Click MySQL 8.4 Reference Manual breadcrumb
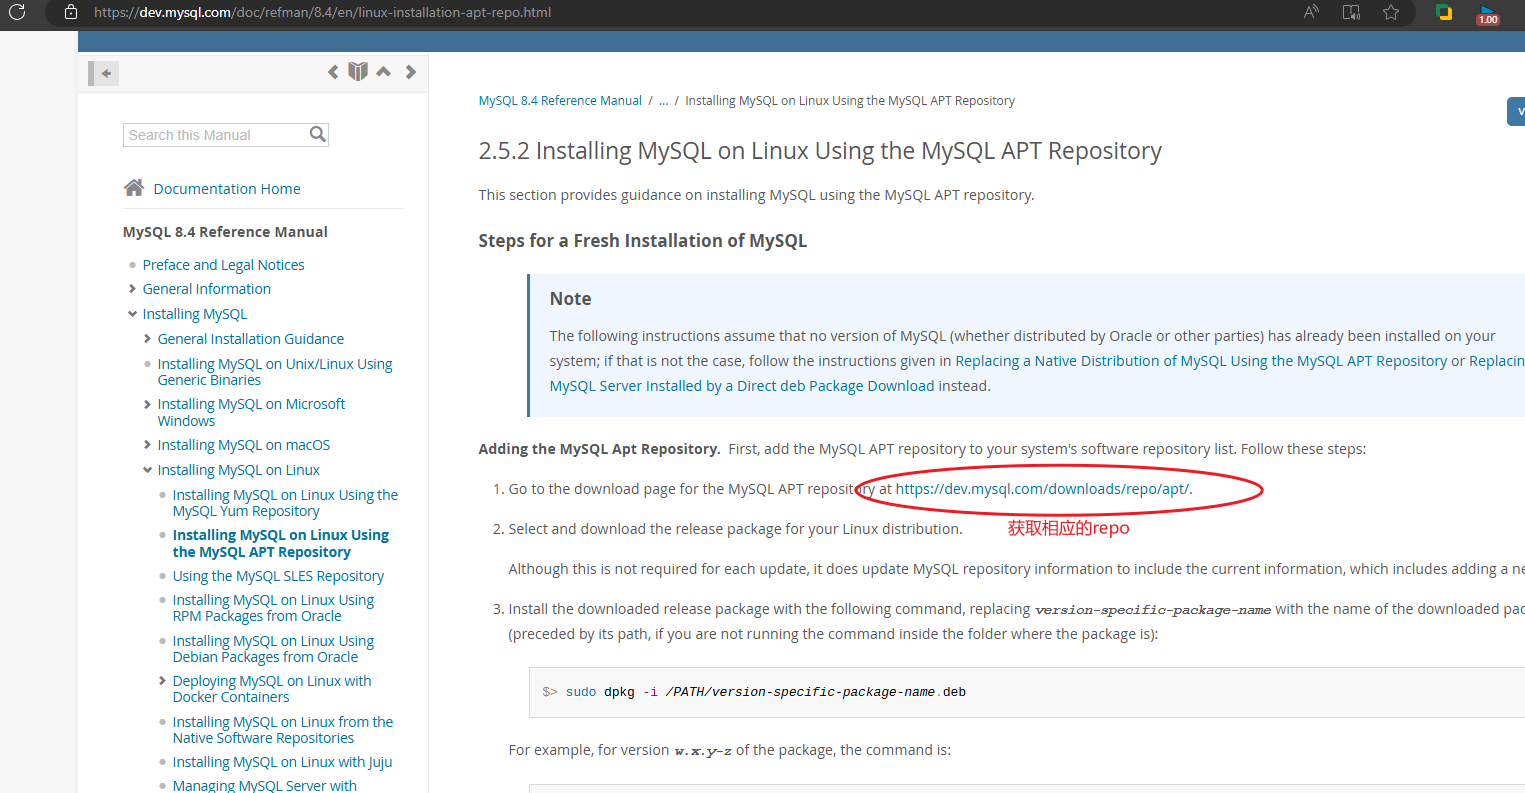 (x=560, y=101)
